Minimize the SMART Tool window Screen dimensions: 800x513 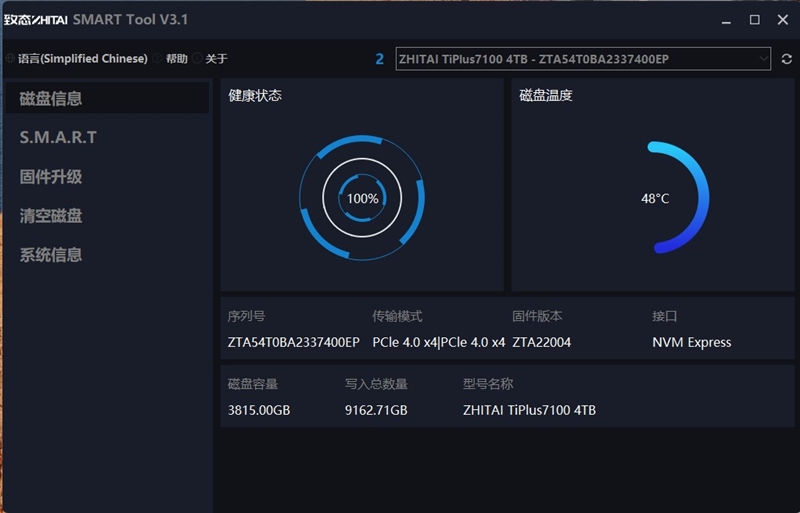tap(726, 19)
